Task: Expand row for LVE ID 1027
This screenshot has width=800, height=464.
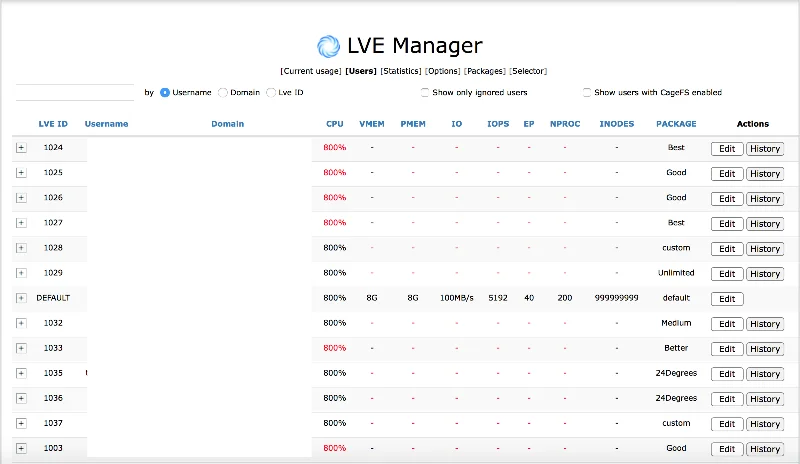Action: (x=21, y=223)
